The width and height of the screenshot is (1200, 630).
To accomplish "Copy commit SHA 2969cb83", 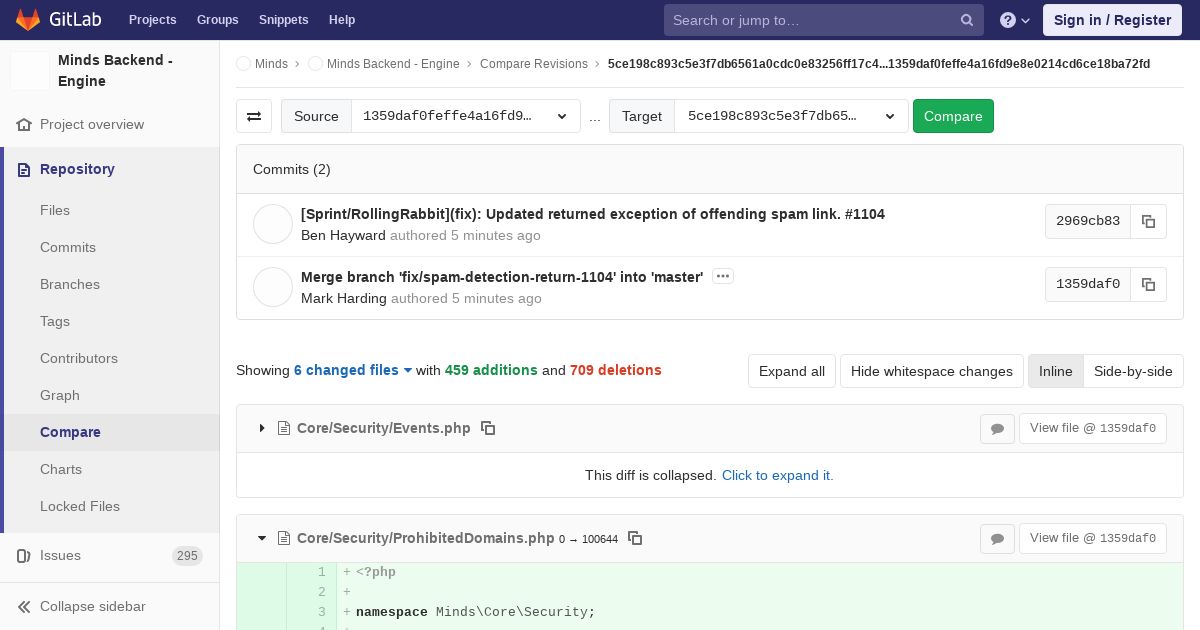I will (x=1148, y=221).
